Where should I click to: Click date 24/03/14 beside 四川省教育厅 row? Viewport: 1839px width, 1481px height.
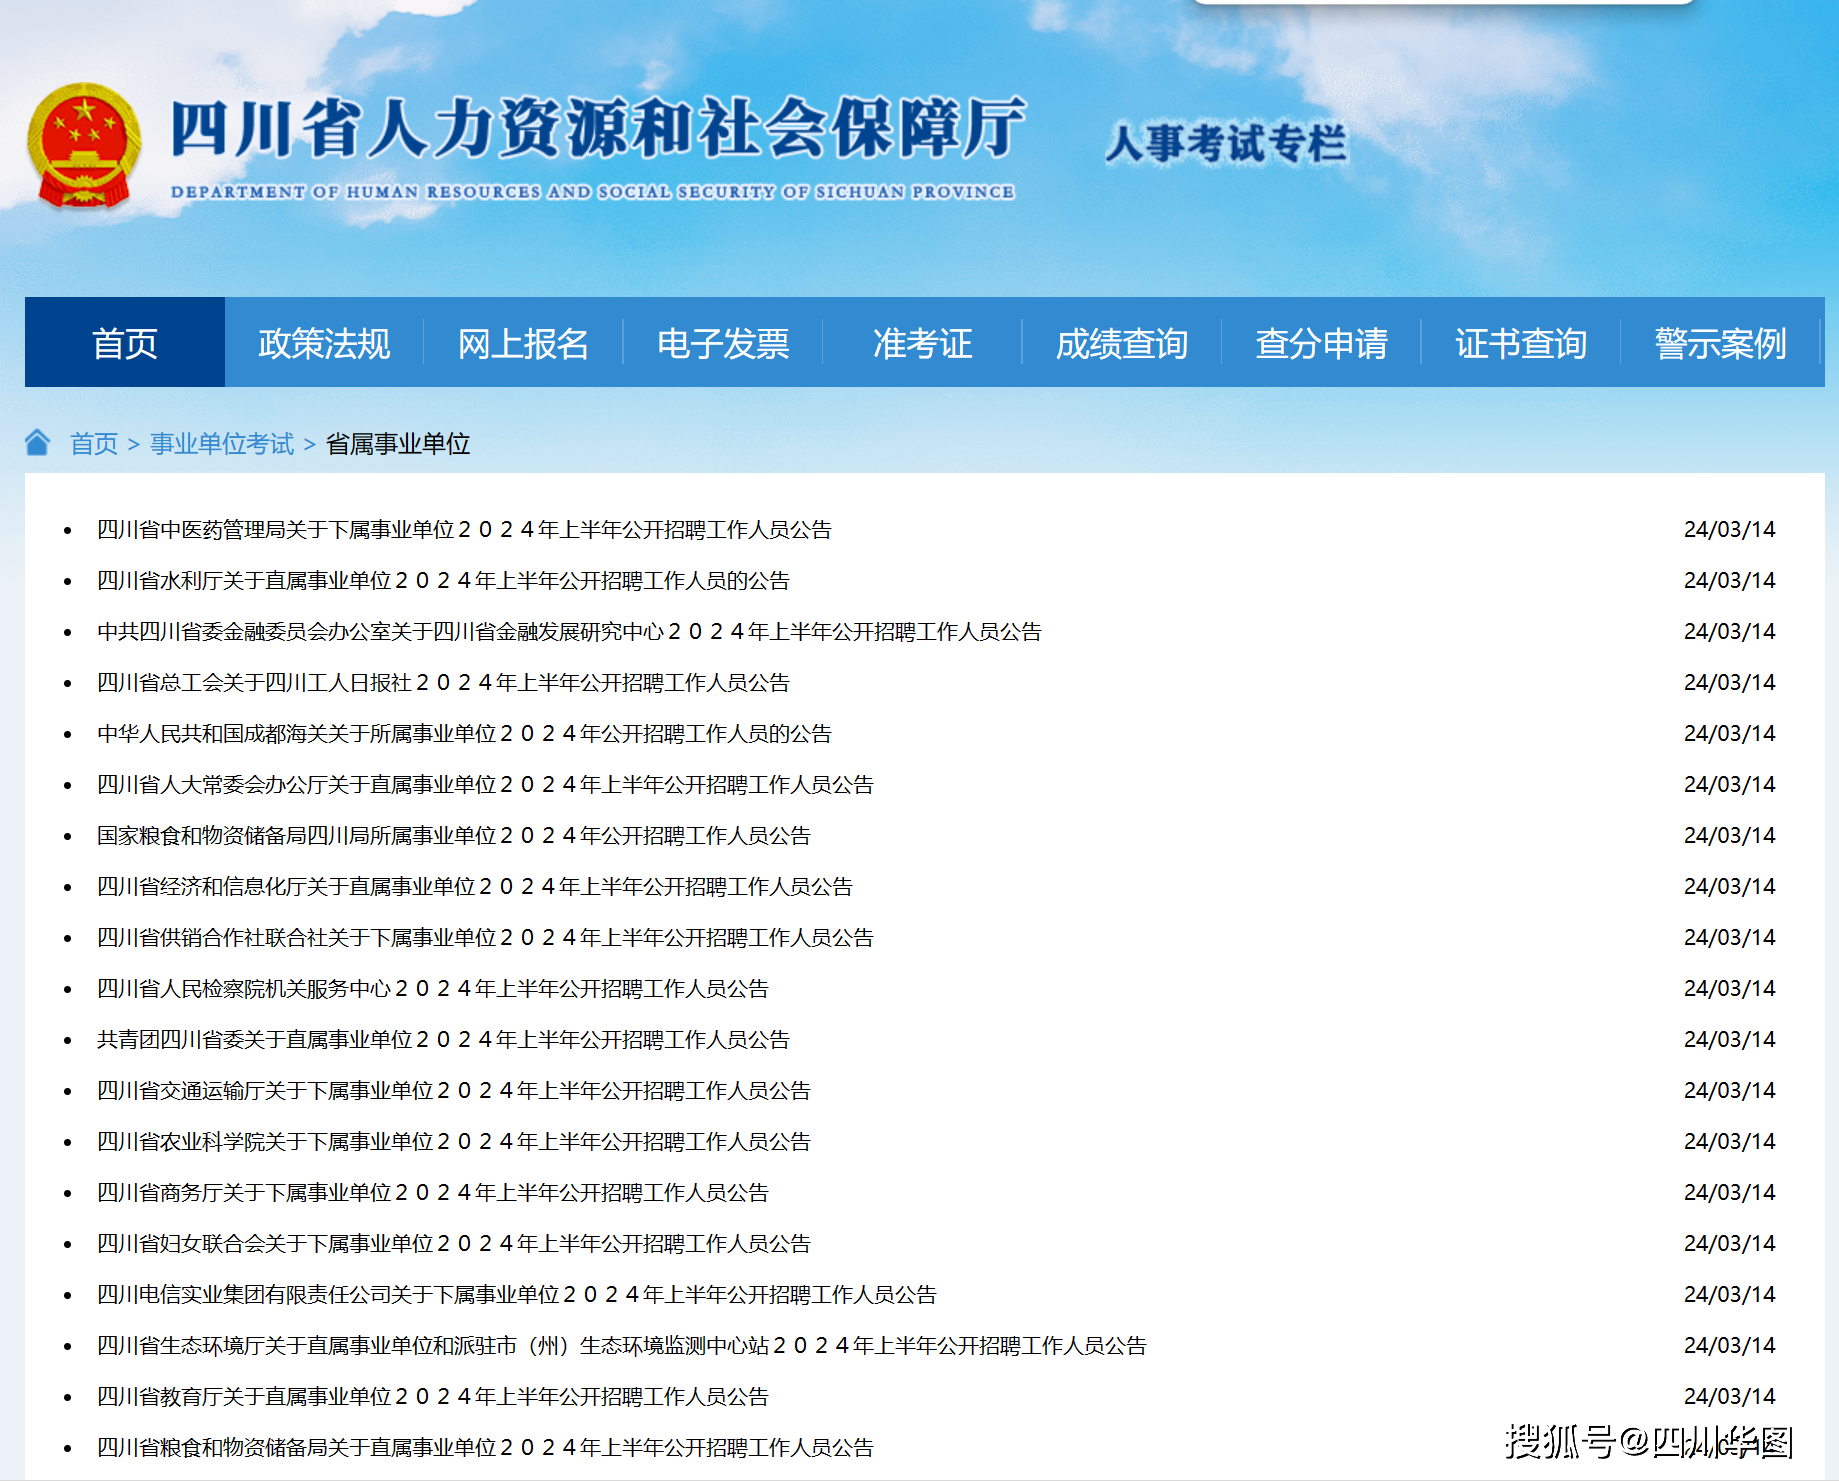(1729, 1396)
